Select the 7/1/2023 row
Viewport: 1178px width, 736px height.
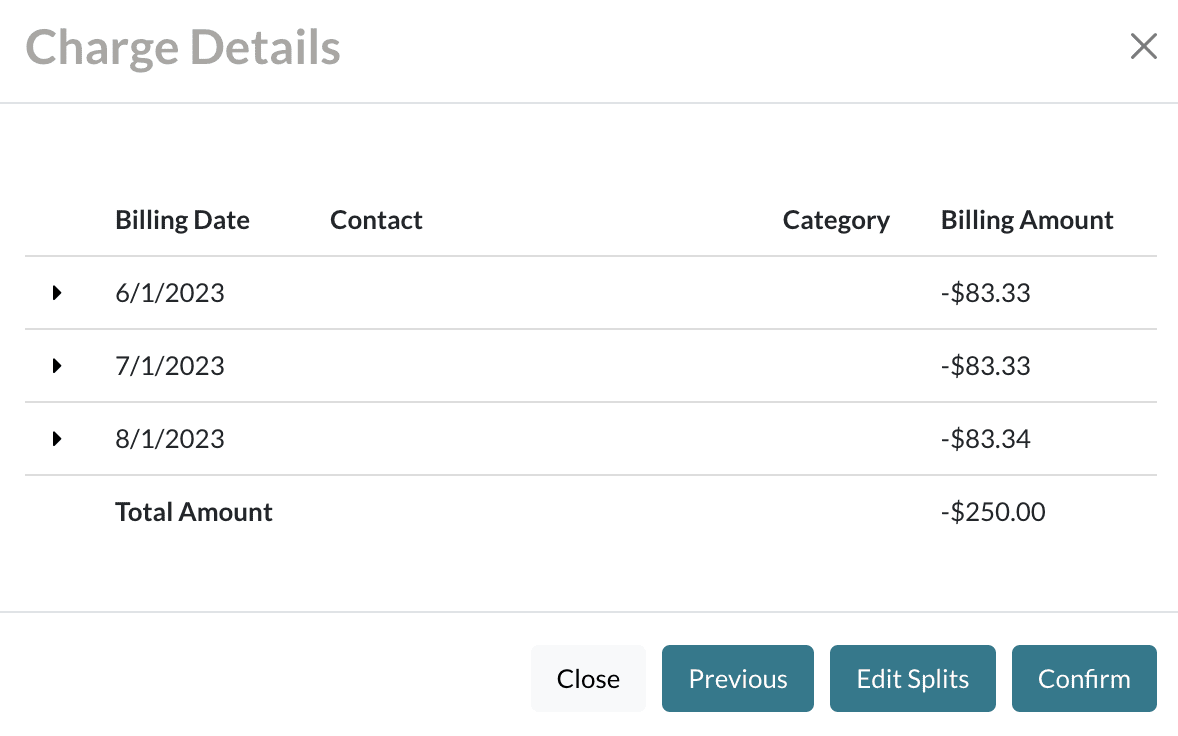pyautogui.click(x=170, y=366)
